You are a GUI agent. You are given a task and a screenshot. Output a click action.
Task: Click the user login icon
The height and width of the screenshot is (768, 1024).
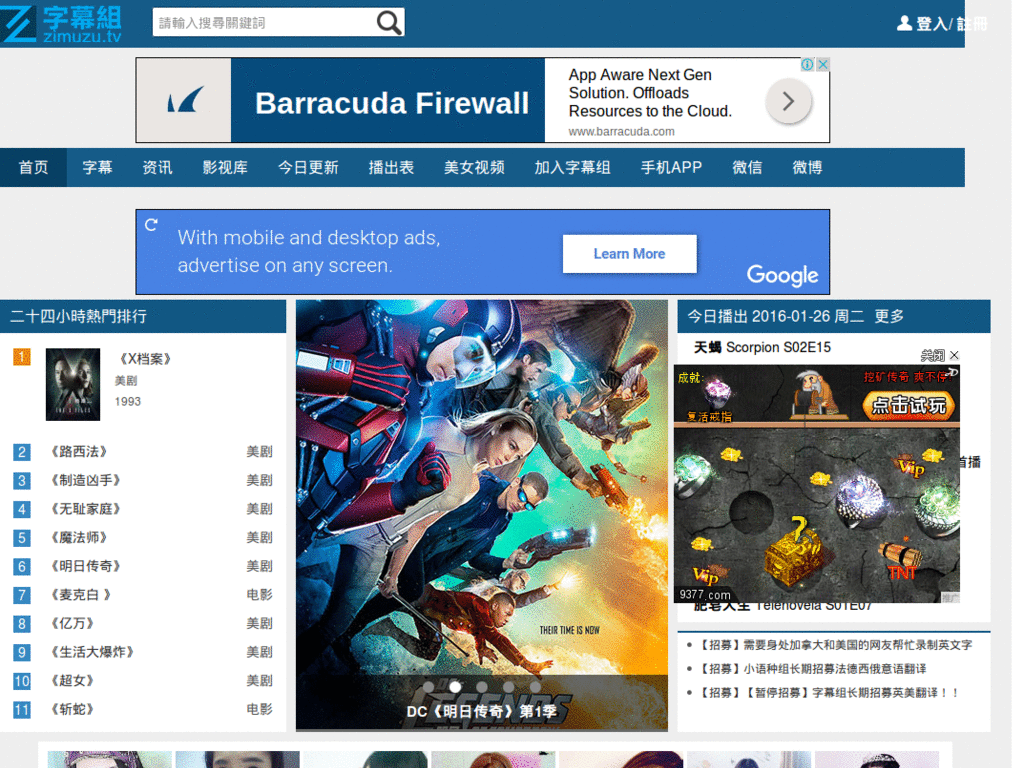pyautogui.click(x=904, y=24)
